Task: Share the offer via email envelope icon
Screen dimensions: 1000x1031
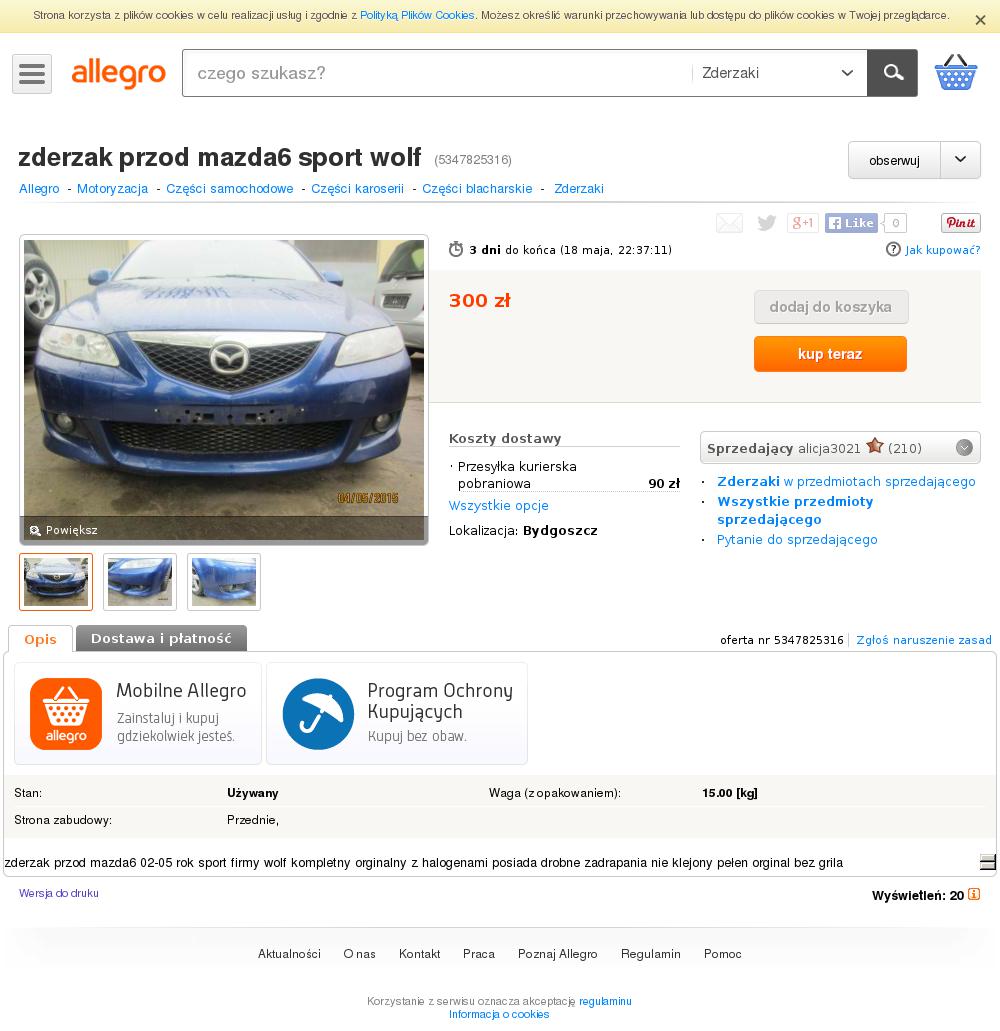Action: (x=729, y=223)
